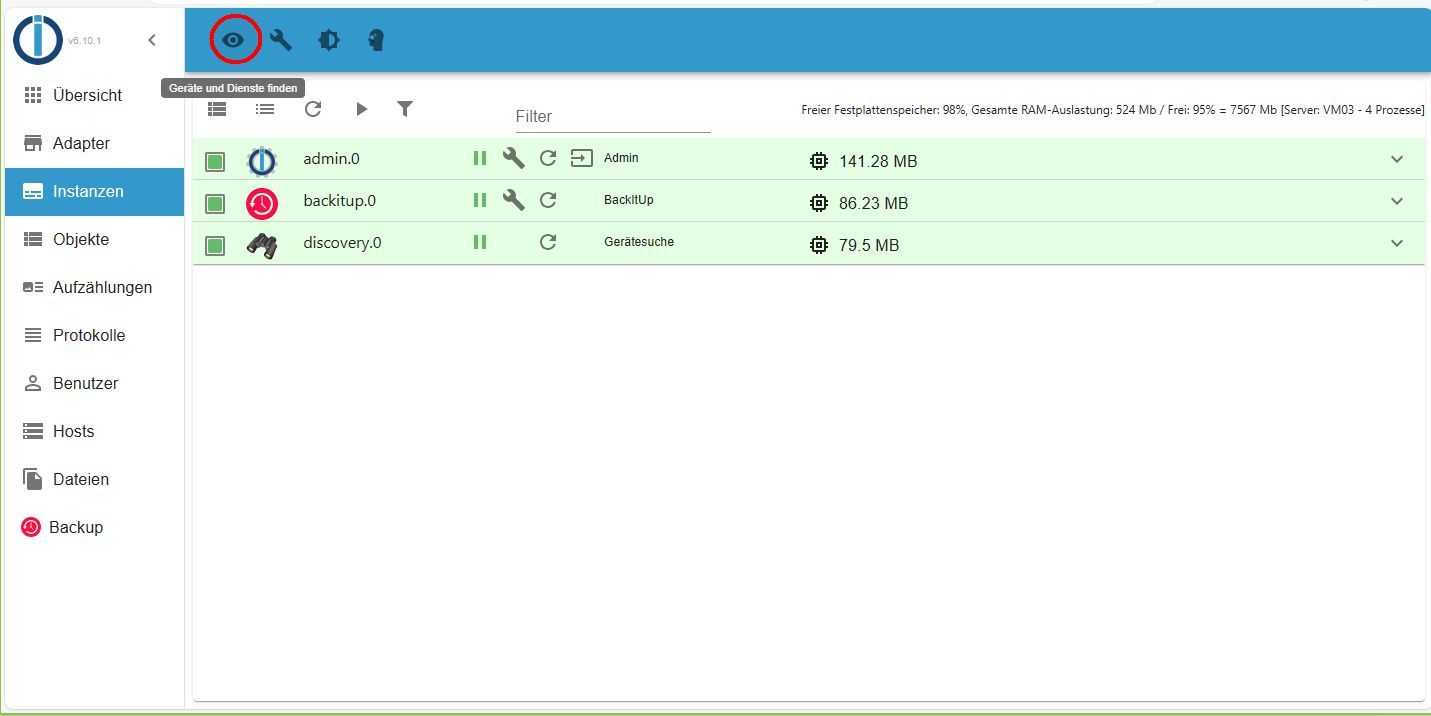Image resolution: width=1431 pixels, height=716 pixels.
Task: Click the 79.5 MB memory value
Action: click(869, 245)
